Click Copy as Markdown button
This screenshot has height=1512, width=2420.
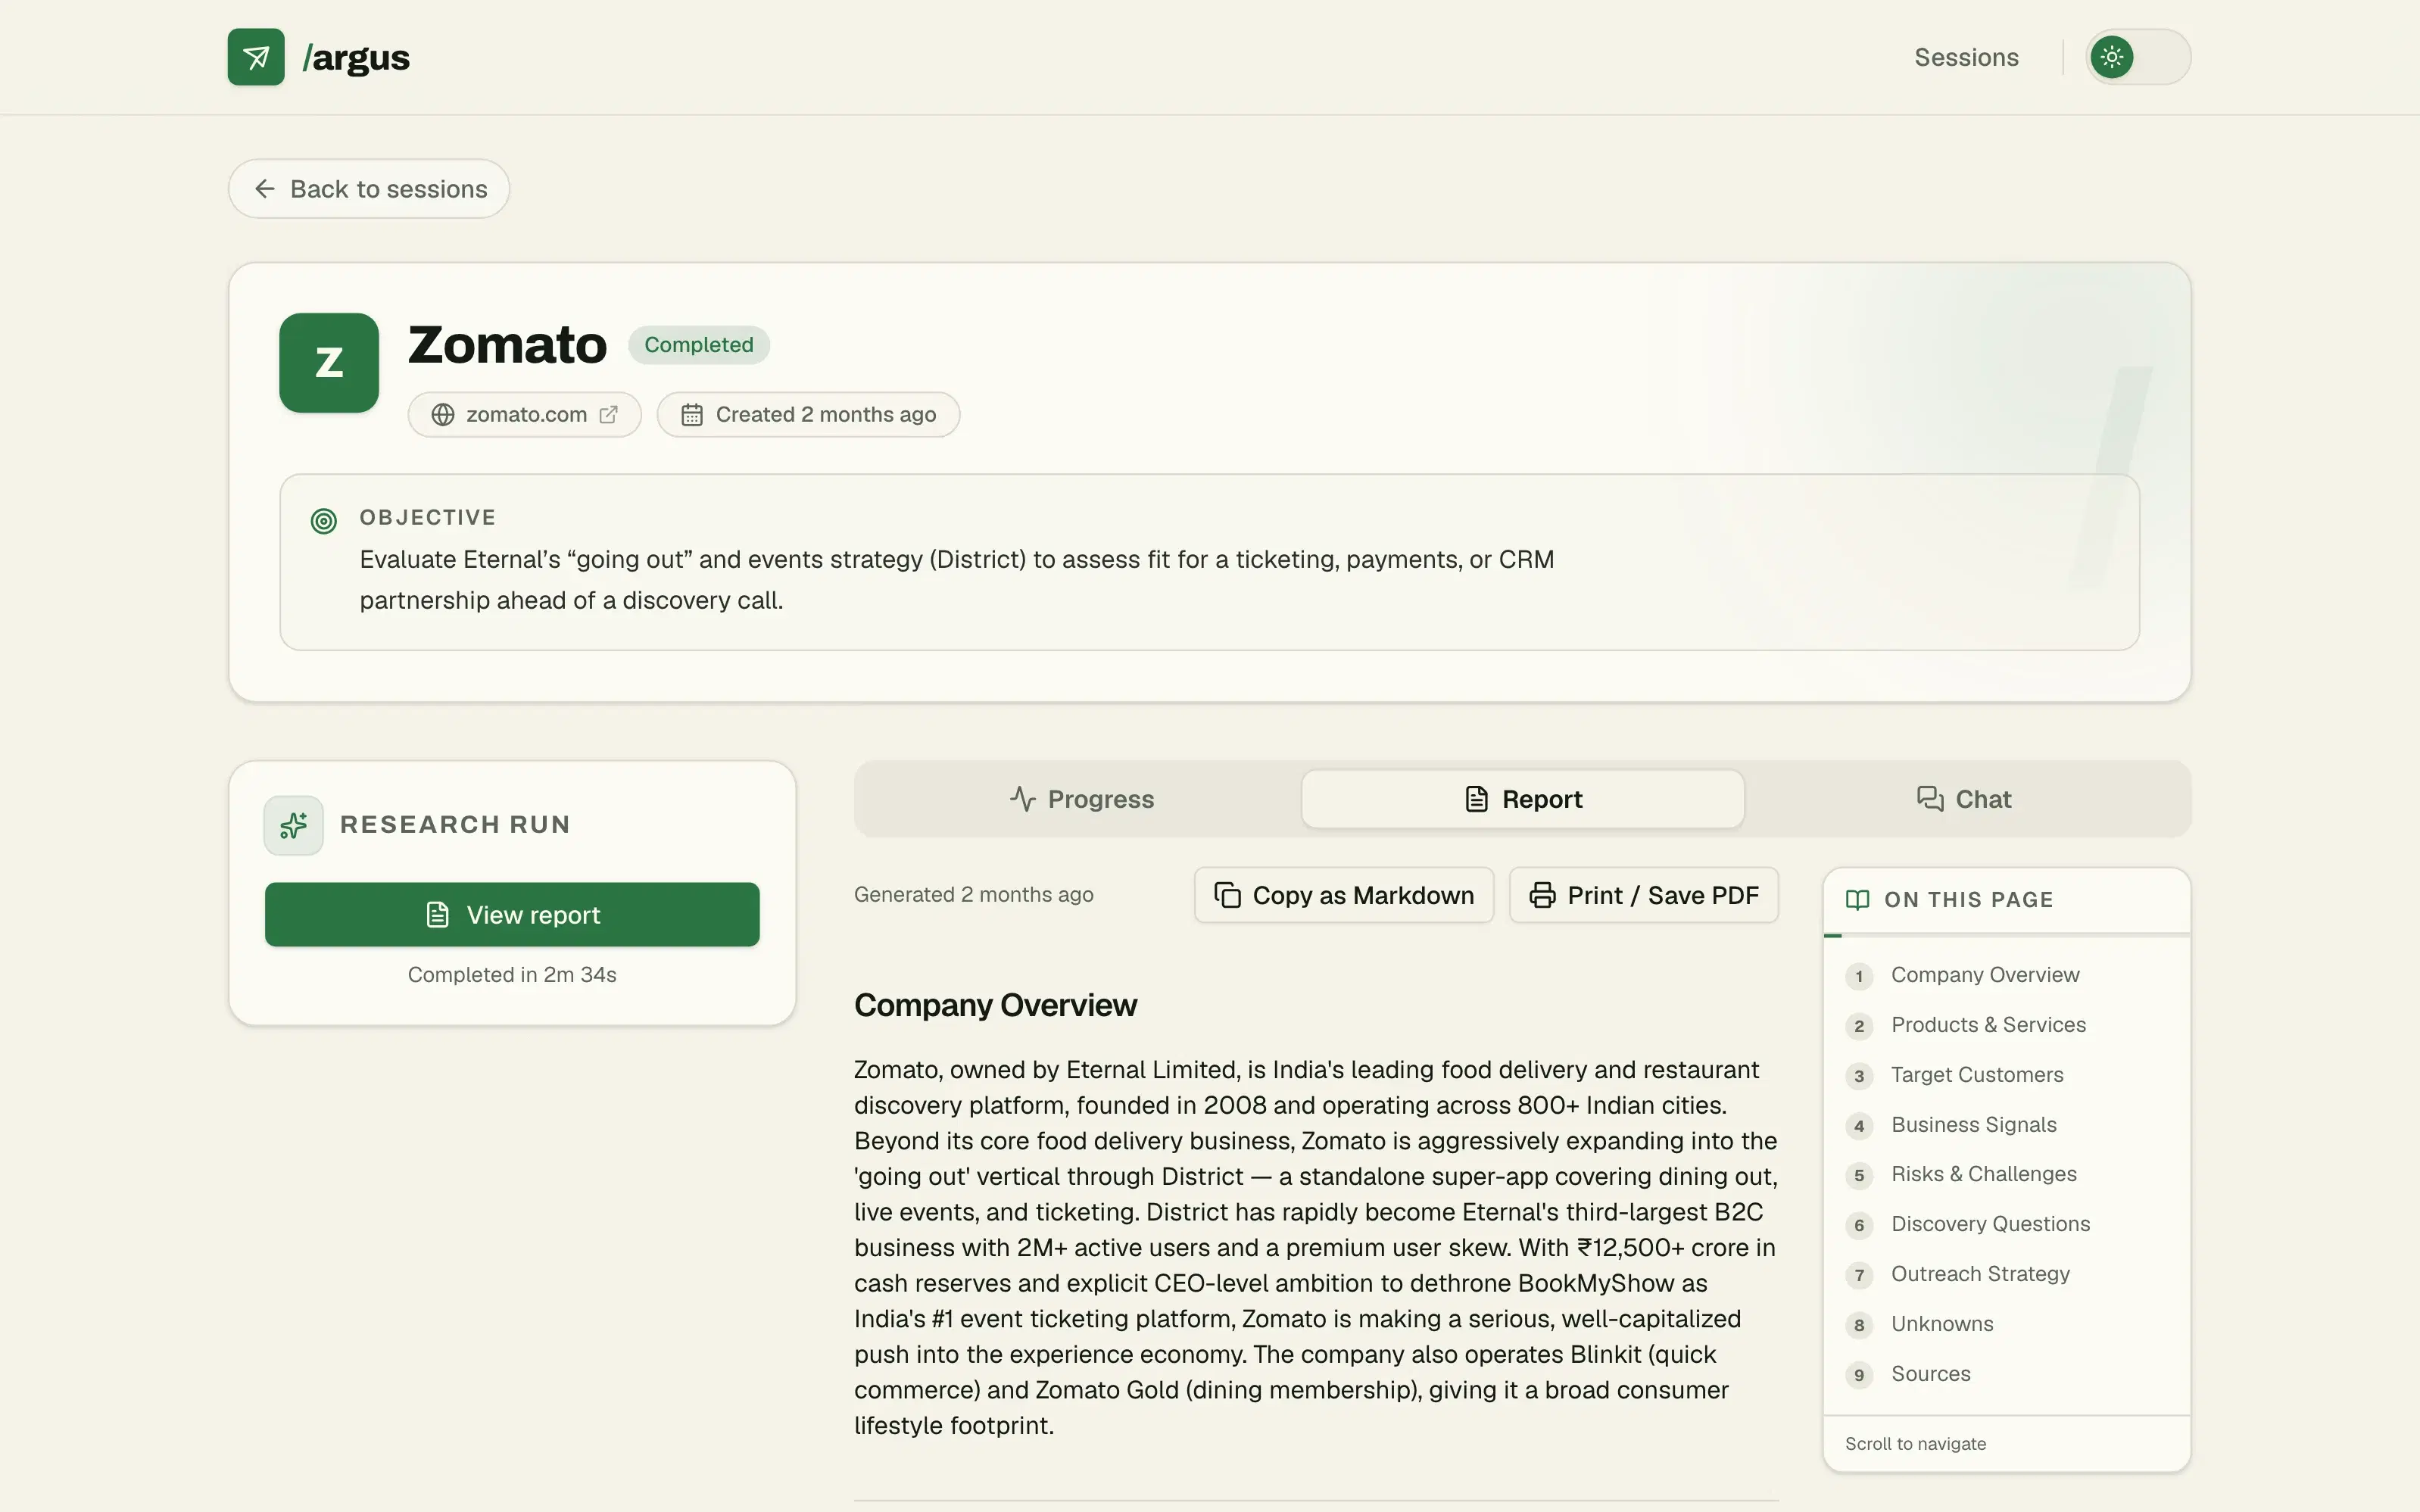1344,895
